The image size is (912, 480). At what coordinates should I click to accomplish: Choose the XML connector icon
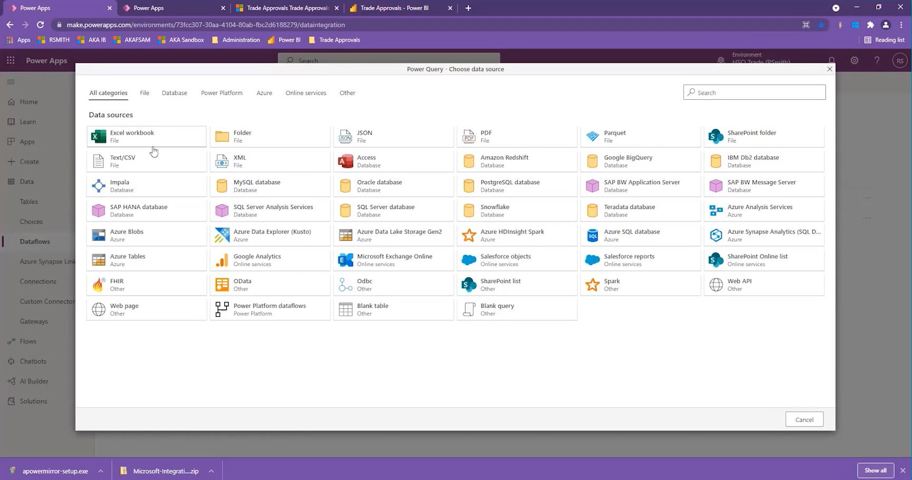click(222, 161)
